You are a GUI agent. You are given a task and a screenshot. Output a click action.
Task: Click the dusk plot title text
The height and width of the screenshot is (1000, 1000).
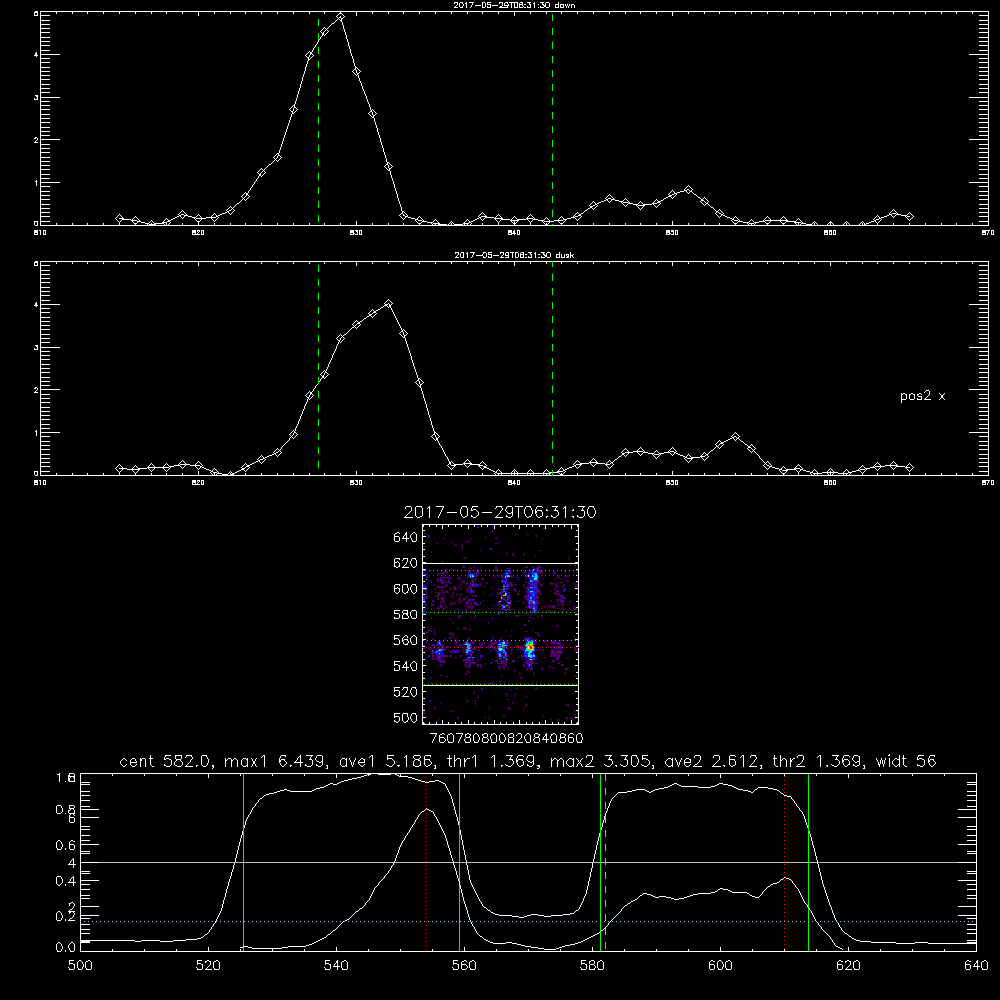514,255
